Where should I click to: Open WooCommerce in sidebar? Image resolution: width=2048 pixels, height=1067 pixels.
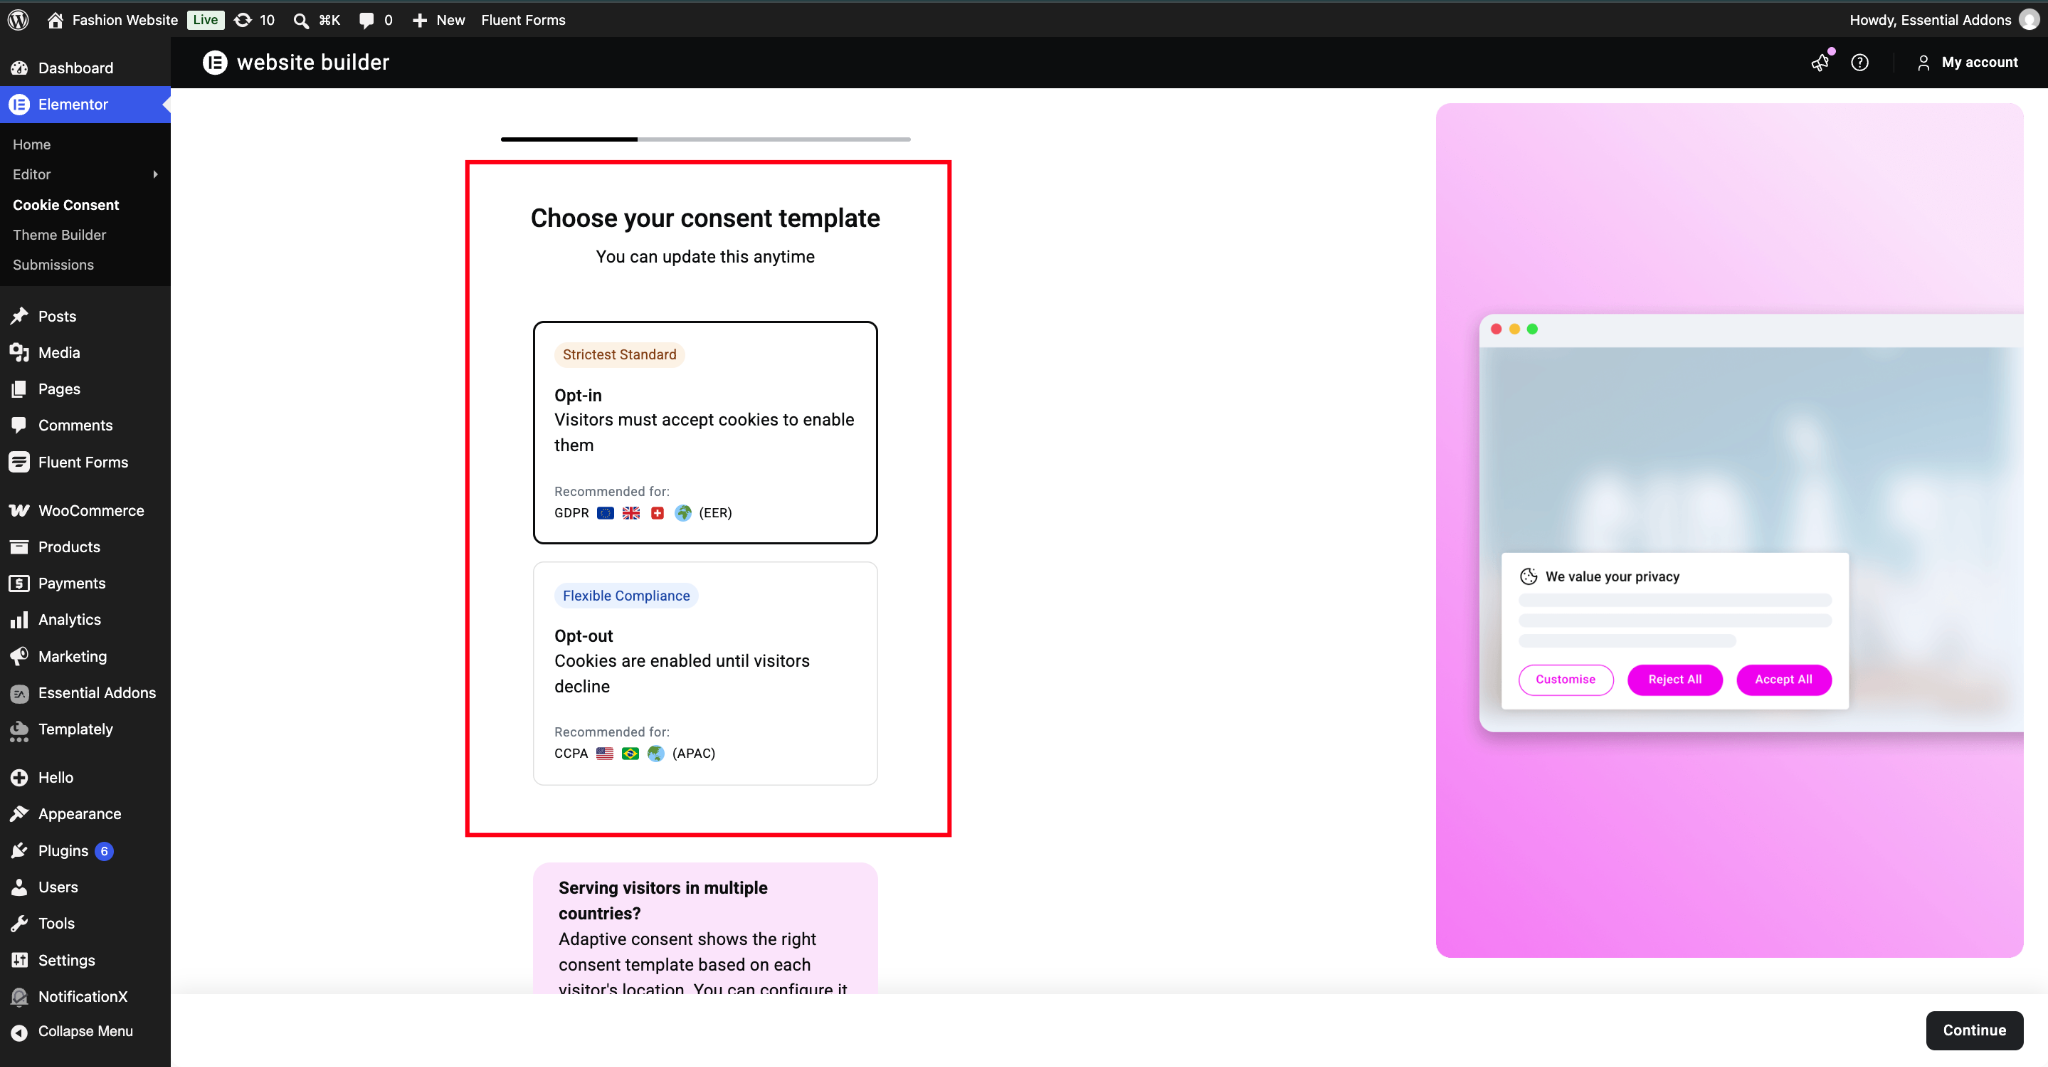click(x=85, y=510)
